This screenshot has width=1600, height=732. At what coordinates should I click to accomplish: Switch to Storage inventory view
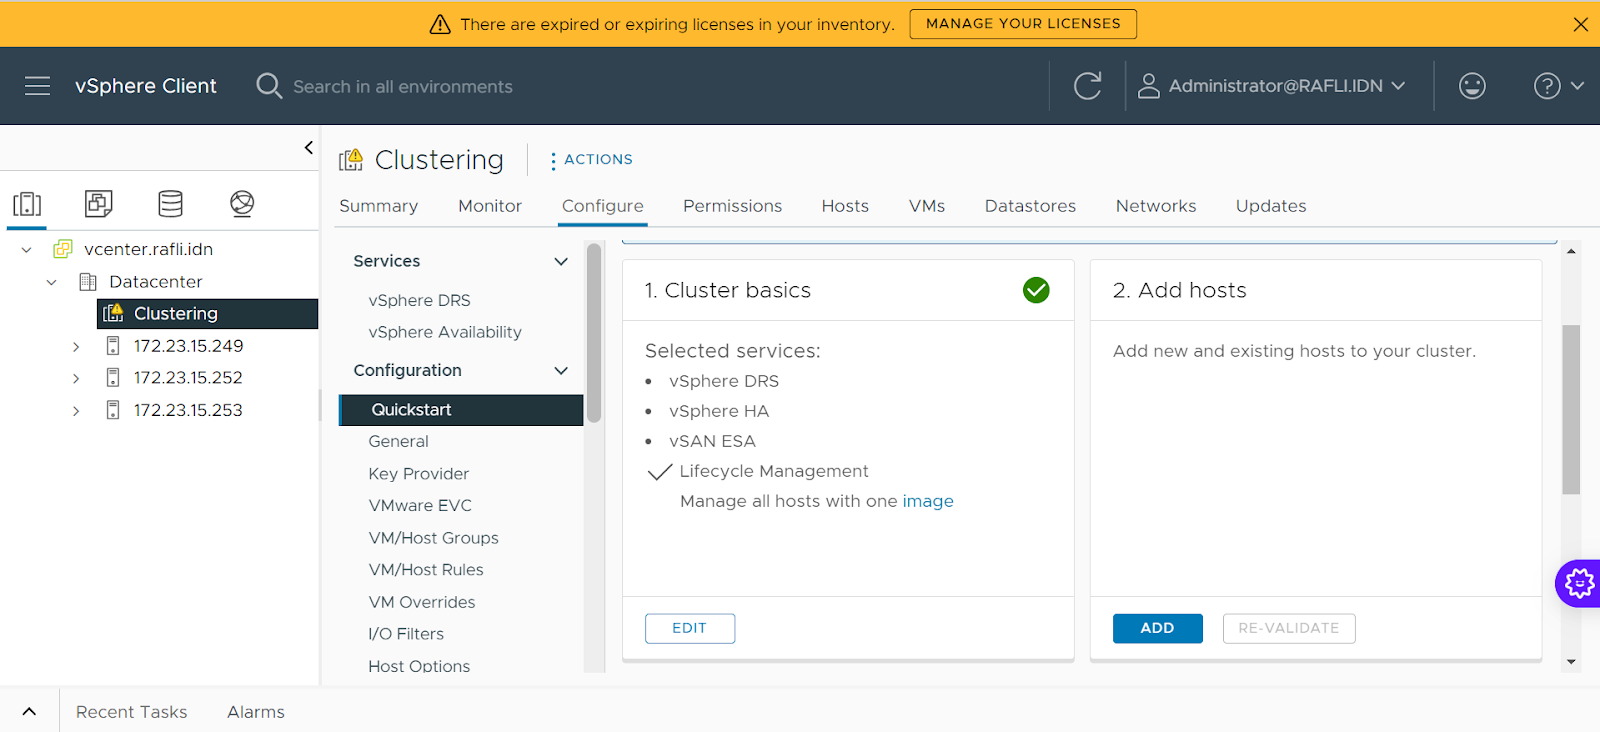pos(171,204)
